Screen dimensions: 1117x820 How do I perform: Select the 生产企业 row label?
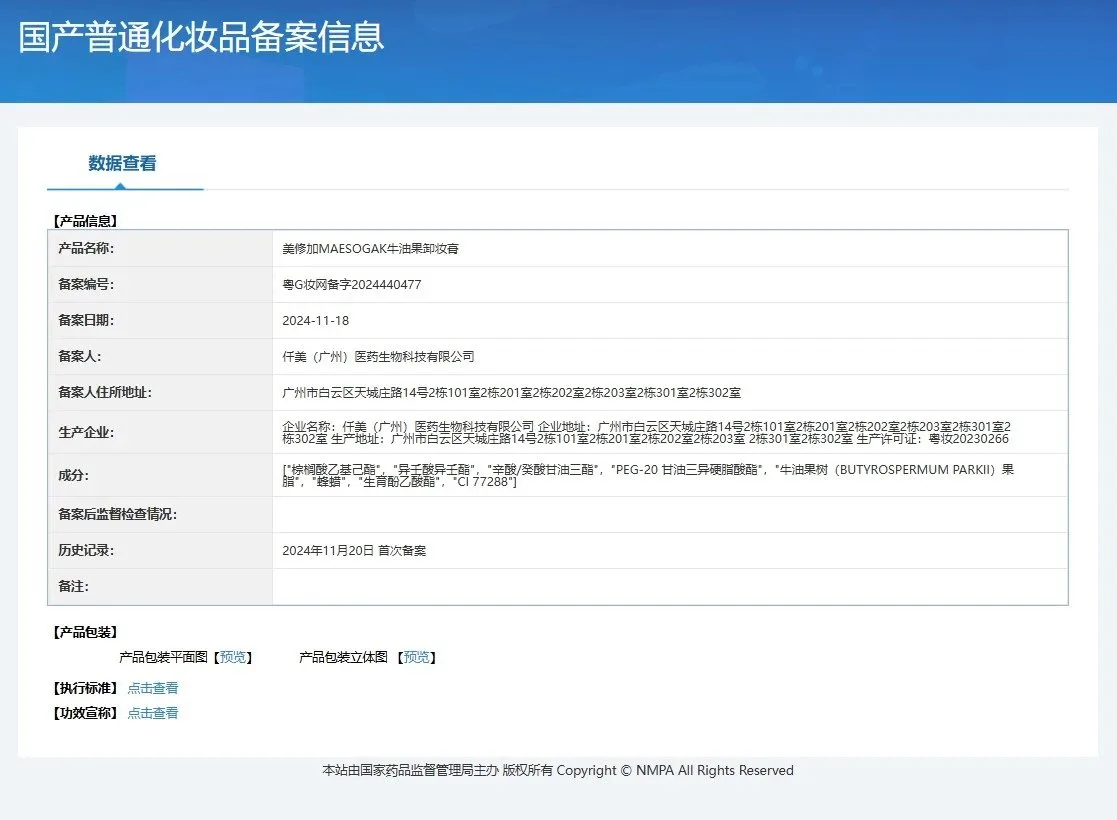(x=86, y=432)
